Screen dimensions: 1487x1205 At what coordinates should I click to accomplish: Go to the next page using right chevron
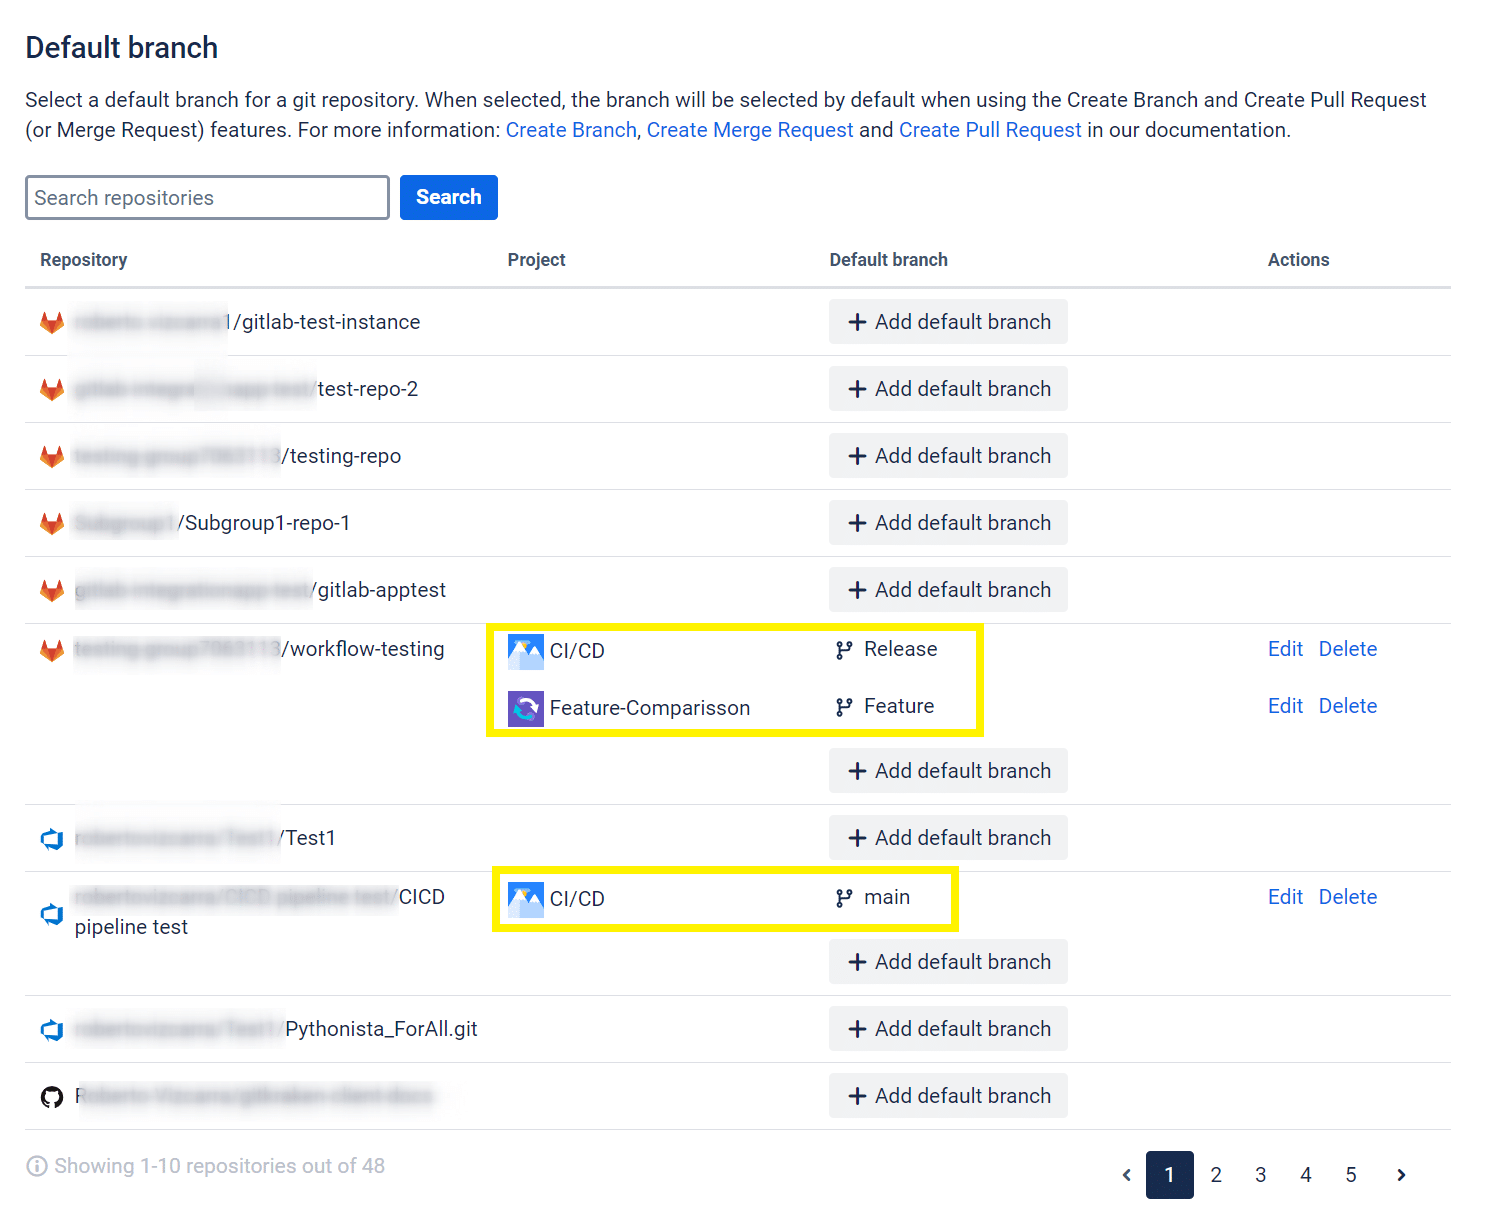click(x=1401, y=1175)
